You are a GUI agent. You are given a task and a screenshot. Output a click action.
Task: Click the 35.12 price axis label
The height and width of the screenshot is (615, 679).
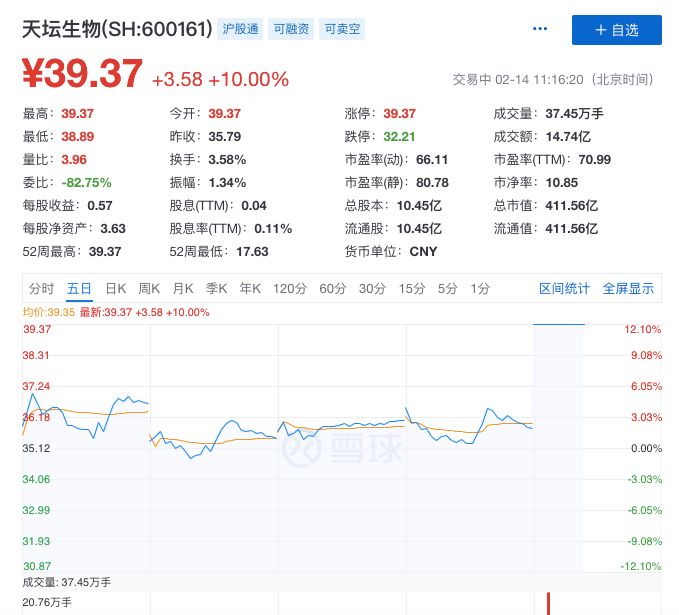point(36,448)
